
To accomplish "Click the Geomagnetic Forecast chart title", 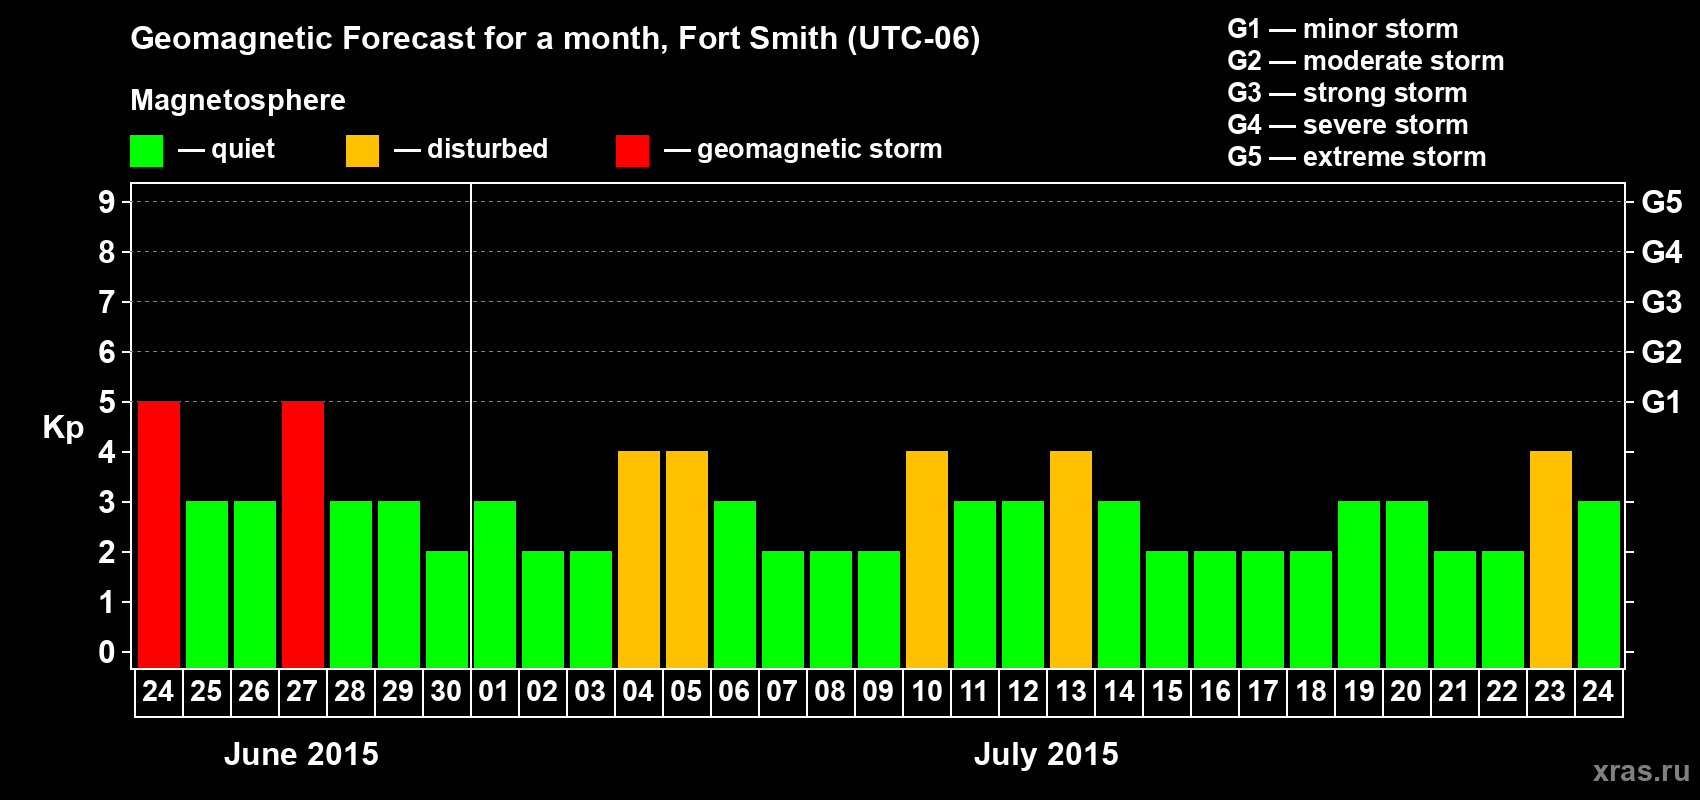I will click(555, 39).
